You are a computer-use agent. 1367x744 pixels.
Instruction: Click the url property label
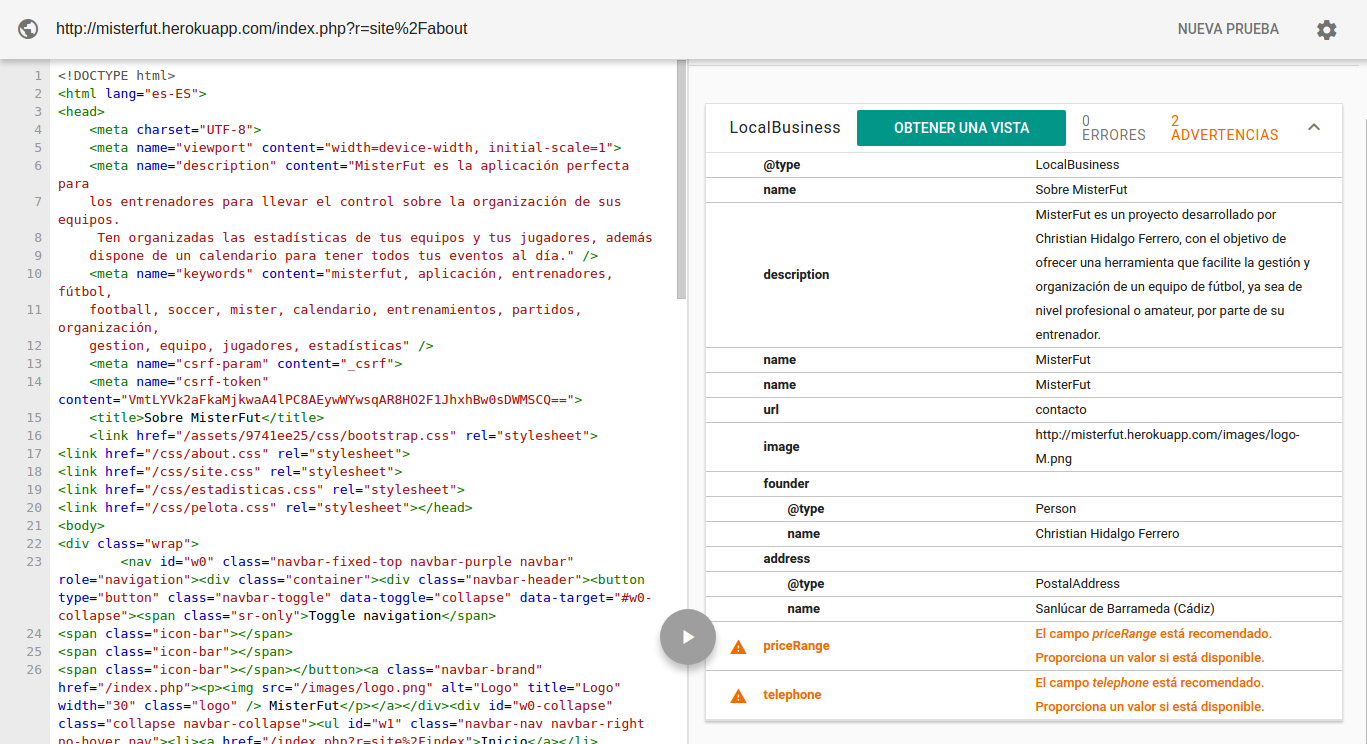pyautogui.click(x=771, y=410)
